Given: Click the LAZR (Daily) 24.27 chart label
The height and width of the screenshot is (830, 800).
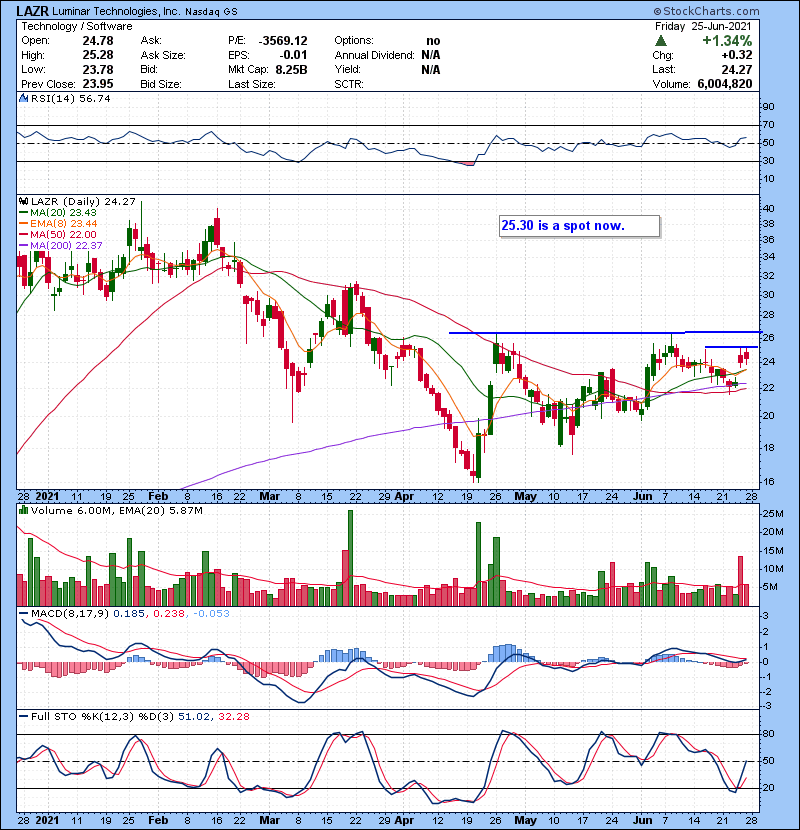Looking at the screenshot, I should (x=83, y=201).
